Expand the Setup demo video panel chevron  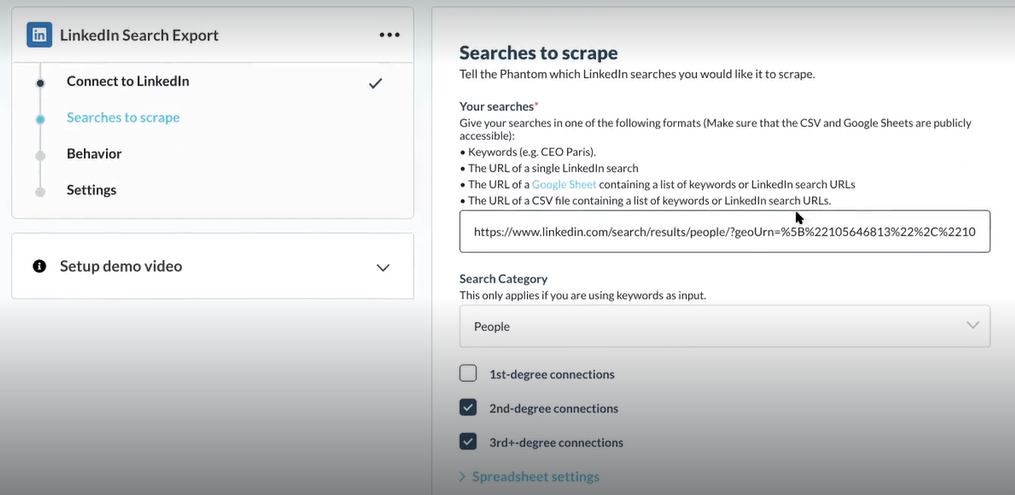[383, 267]
